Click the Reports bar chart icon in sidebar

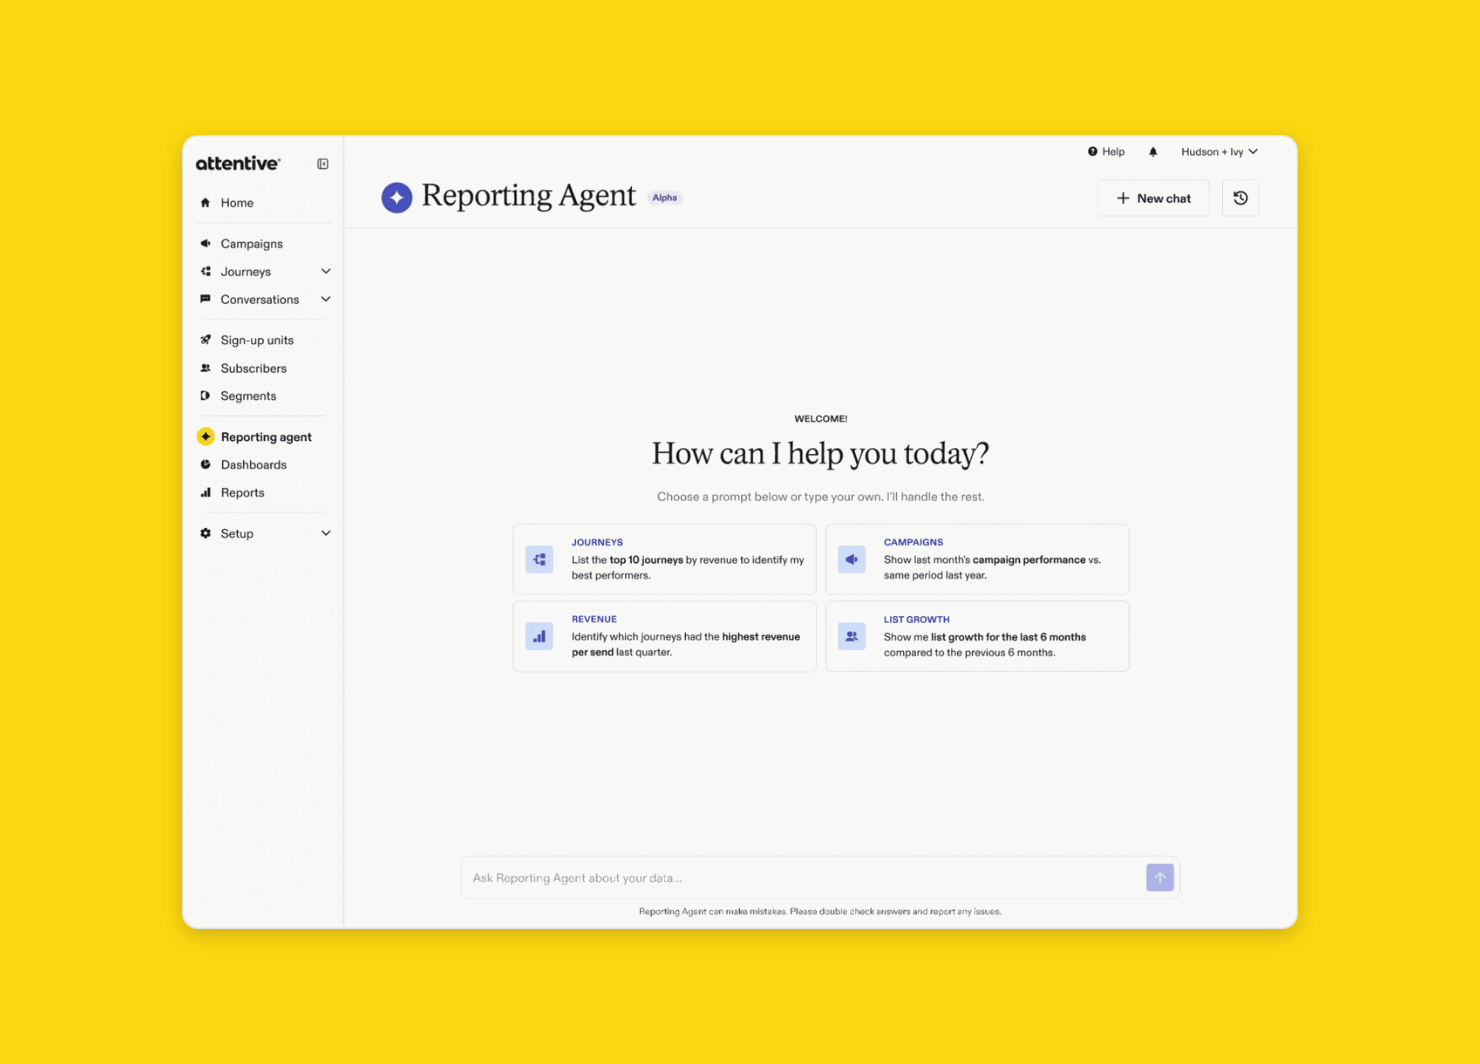pyautogui.click(x=206, y=493)
